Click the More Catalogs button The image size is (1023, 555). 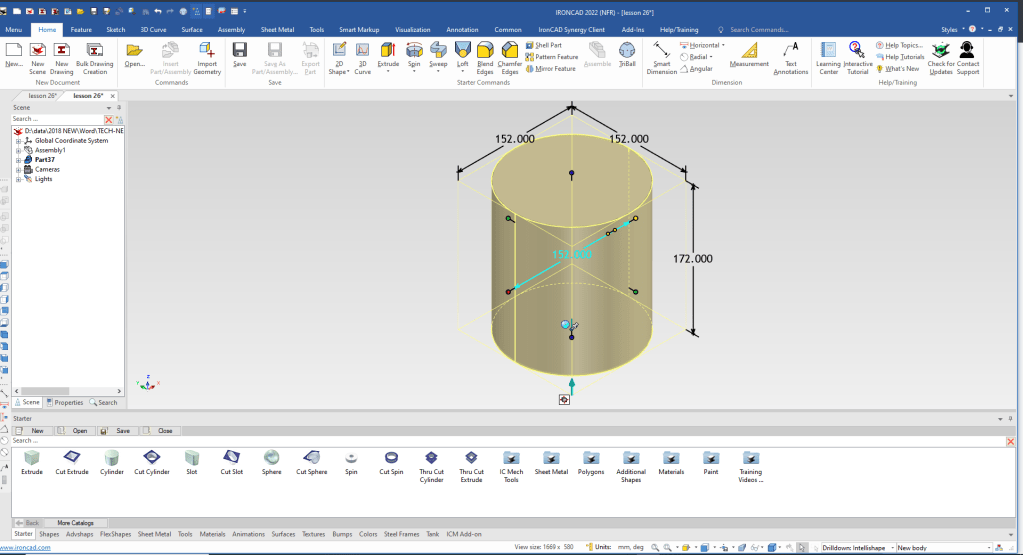[x=75, y=522]
